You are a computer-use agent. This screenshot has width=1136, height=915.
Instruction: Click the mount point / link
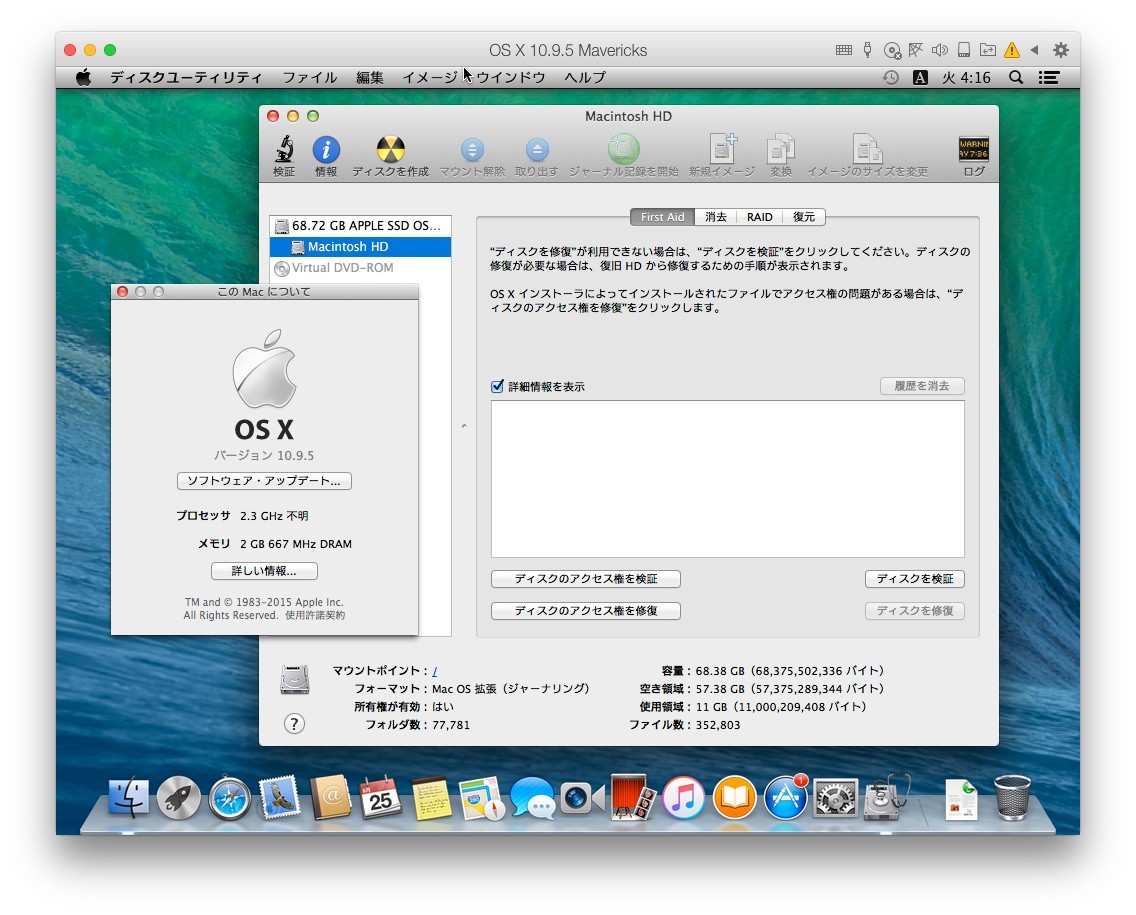[x=434, y=671]
